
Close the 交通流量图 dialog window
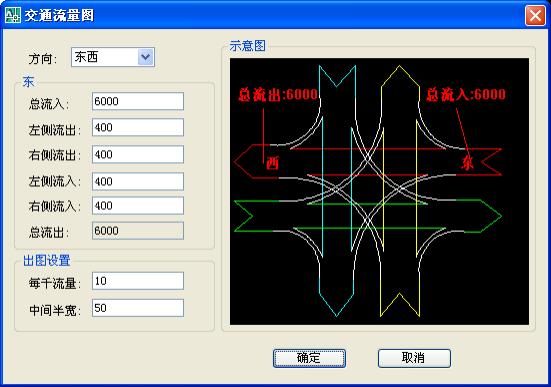[x=535, y=15]
